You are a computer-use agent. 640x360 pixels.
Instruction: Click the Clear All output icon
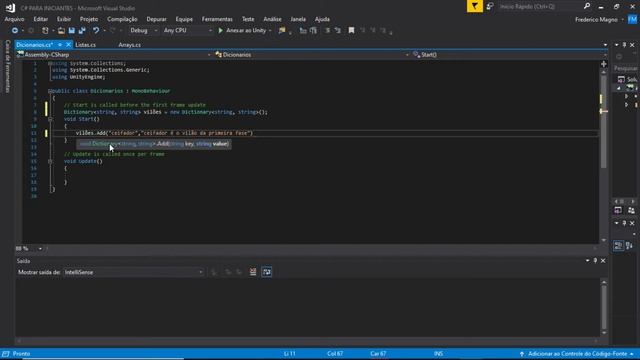253,272
